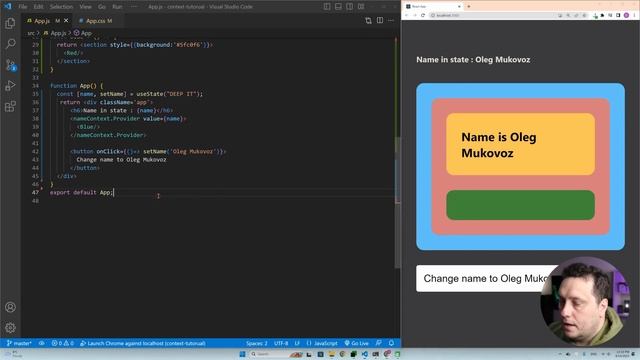
Task: Change file encoding UTF-8
Action: (x=281, y=343)
